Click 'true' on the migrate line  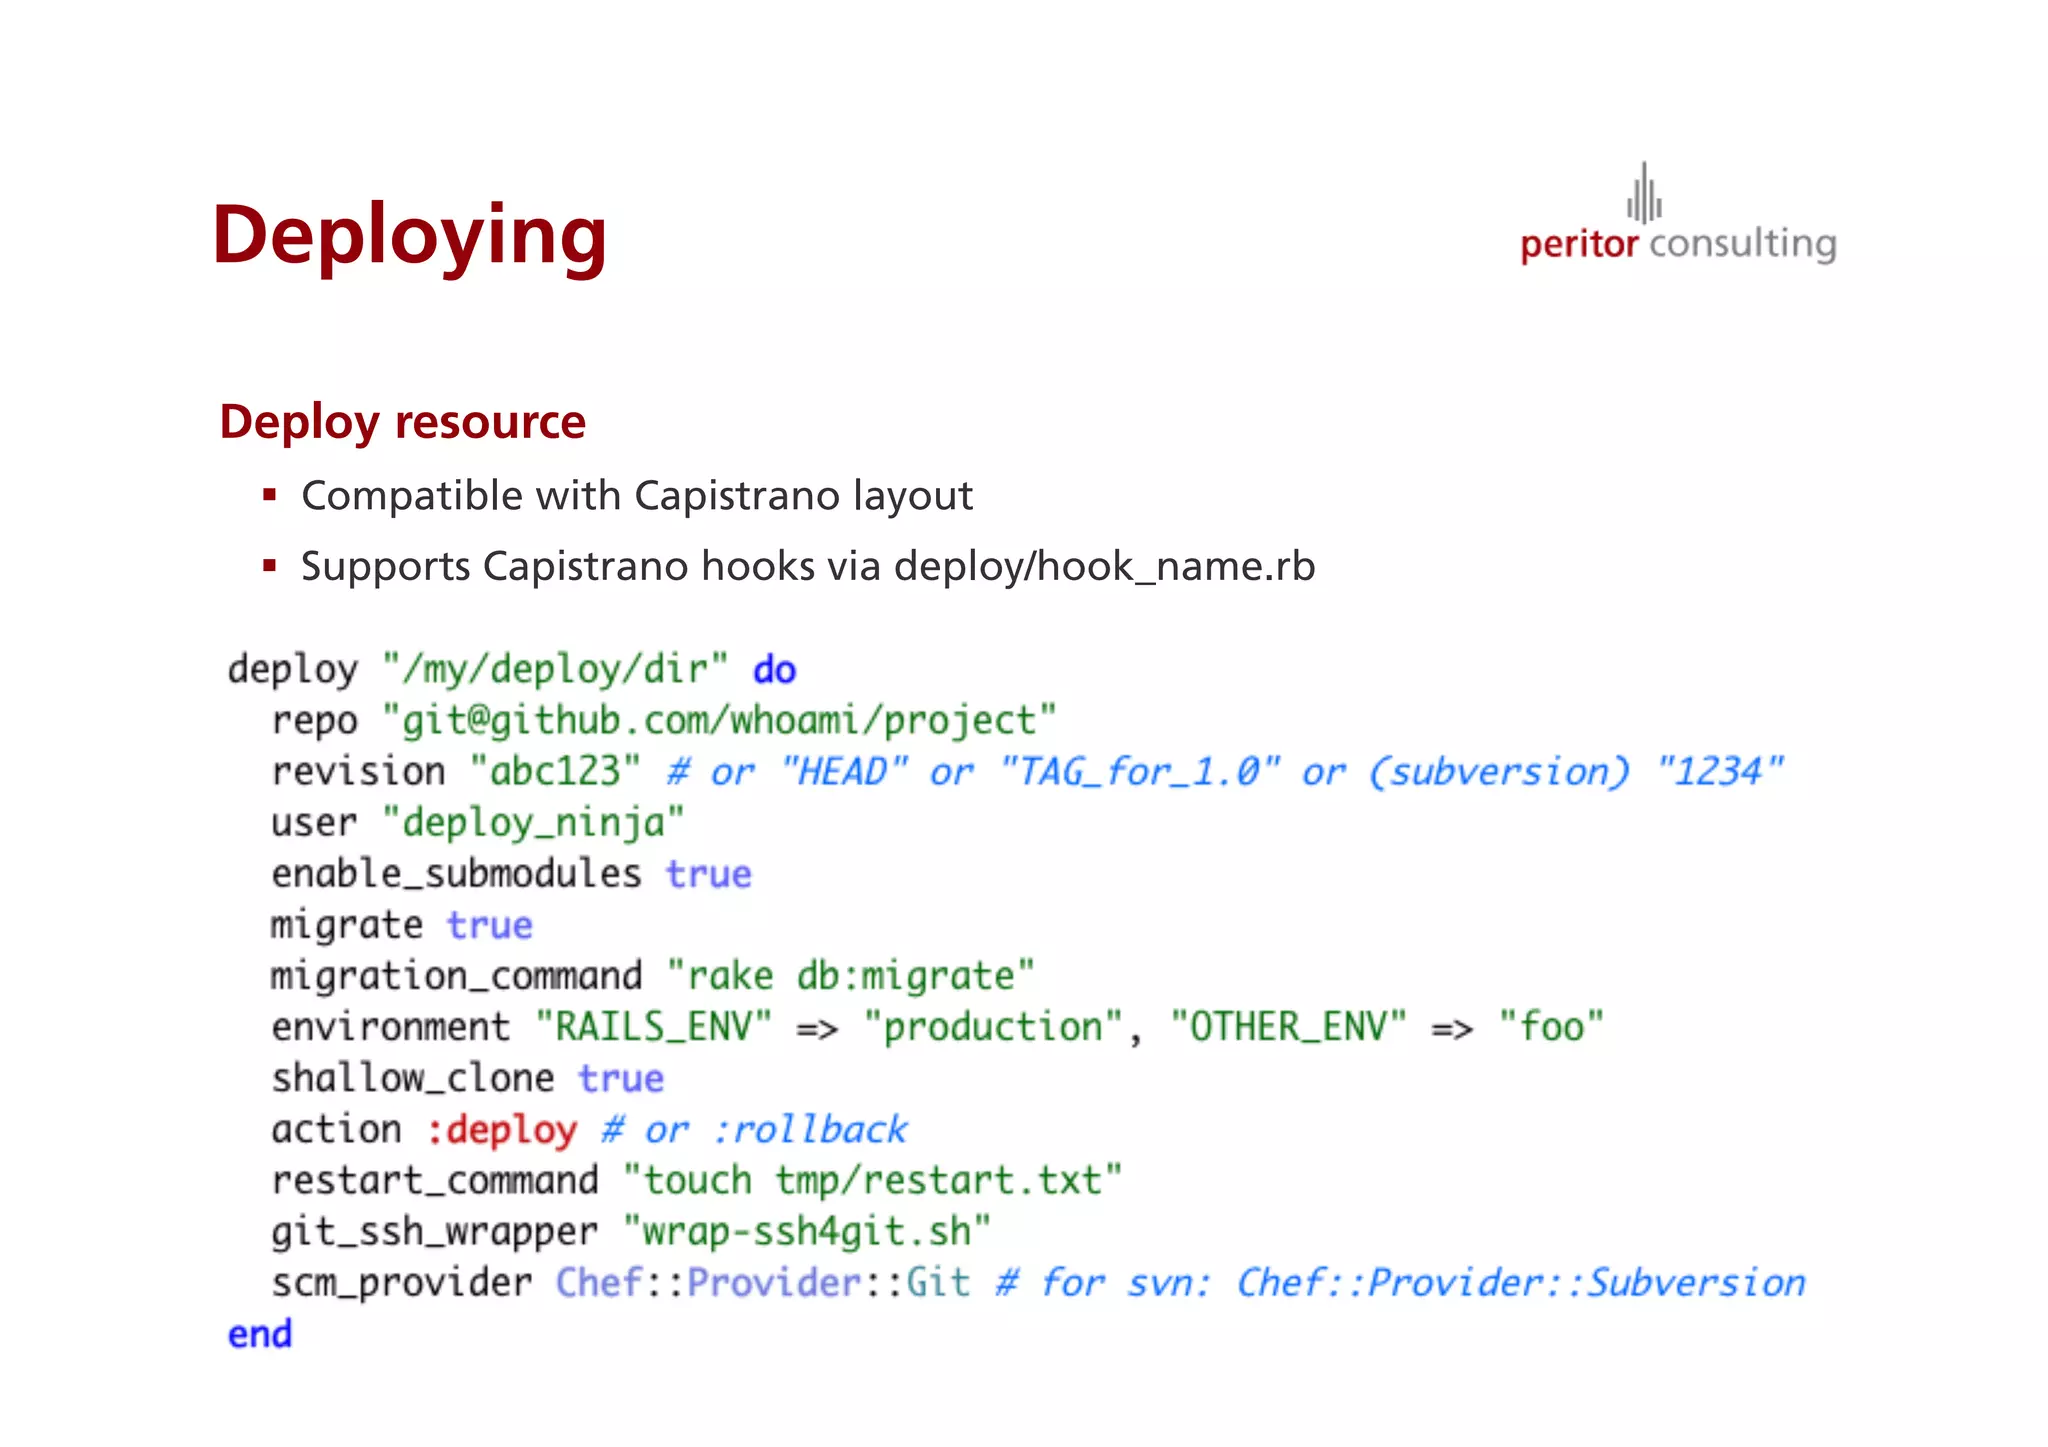tap(489, 925)
